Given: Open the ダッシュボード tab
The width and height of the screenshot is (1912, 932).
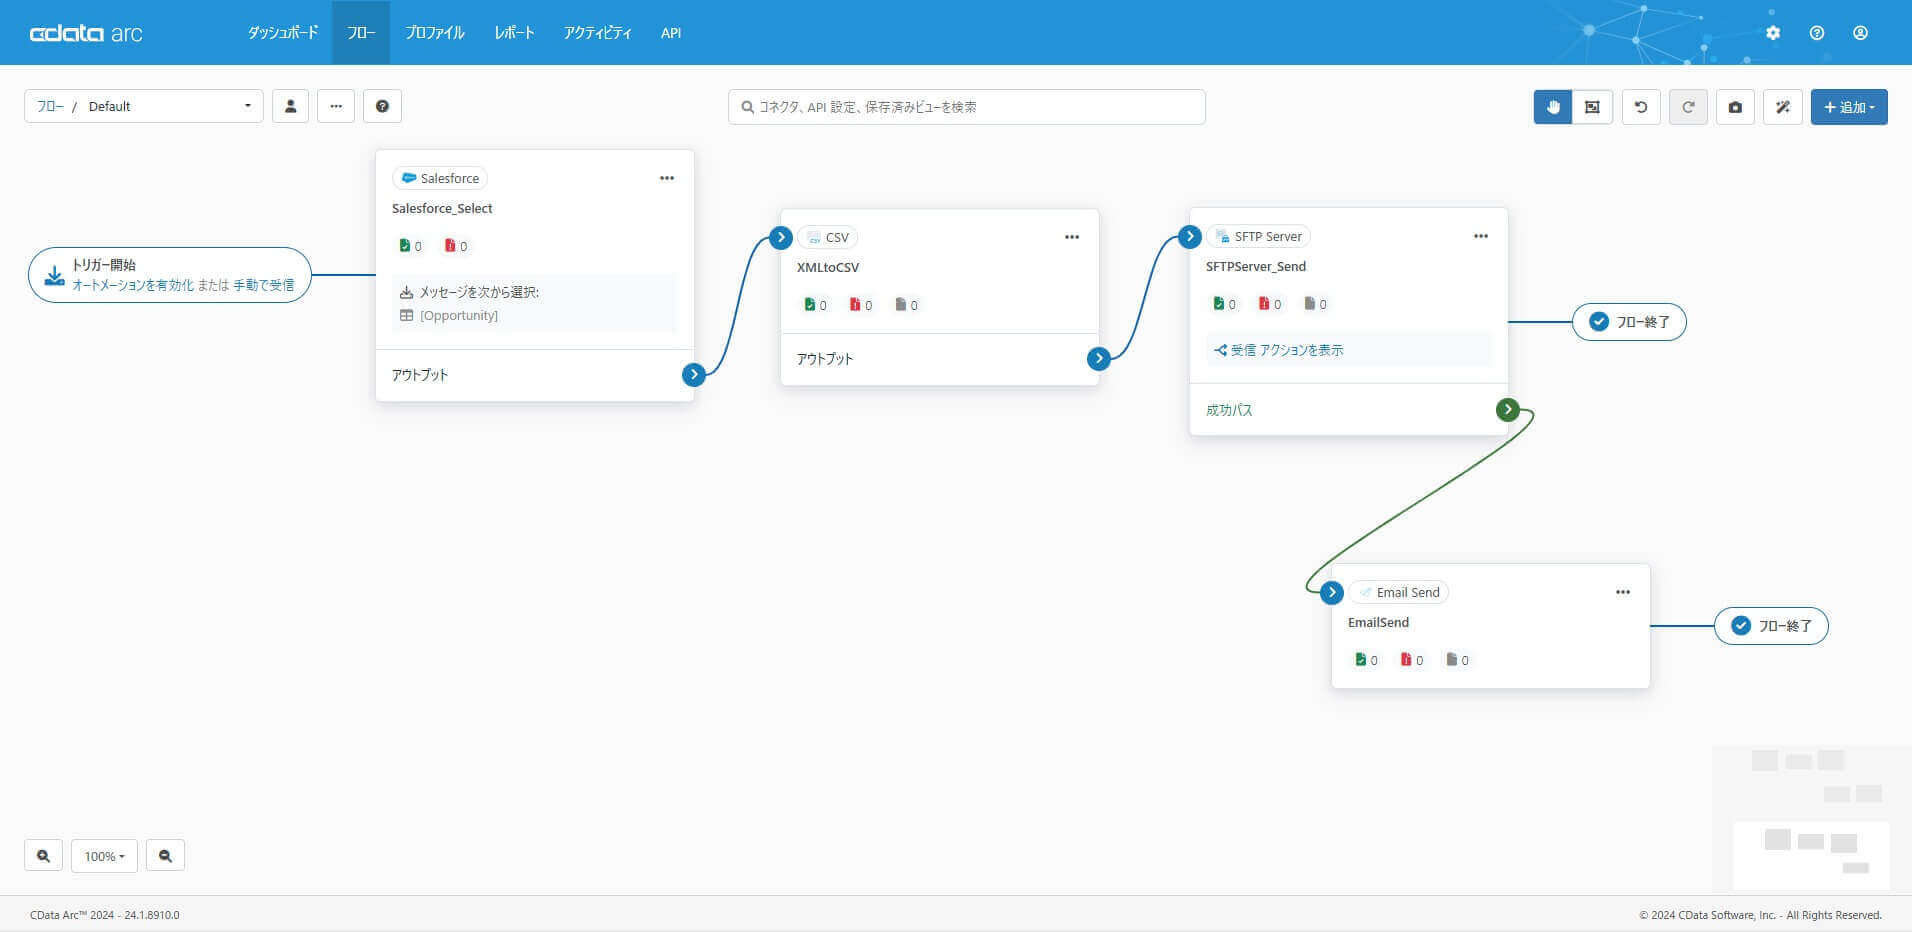Looking at the screenshot, I should [283, 33].
